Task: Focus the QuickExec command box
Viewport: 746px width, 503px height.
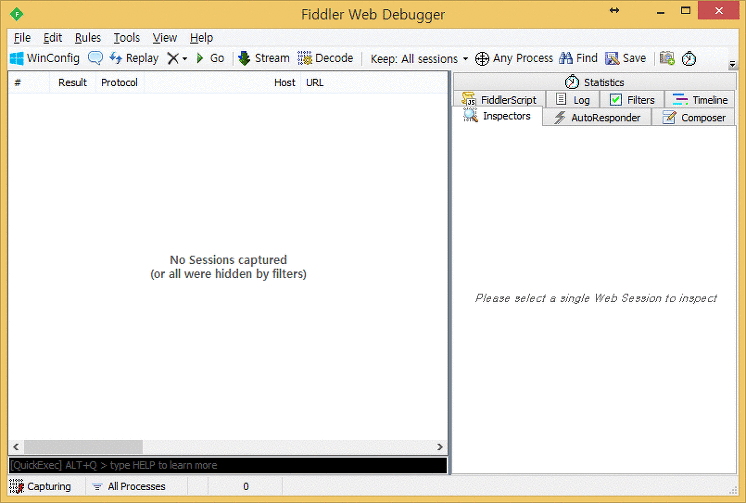Action: (x=228, y=465)
